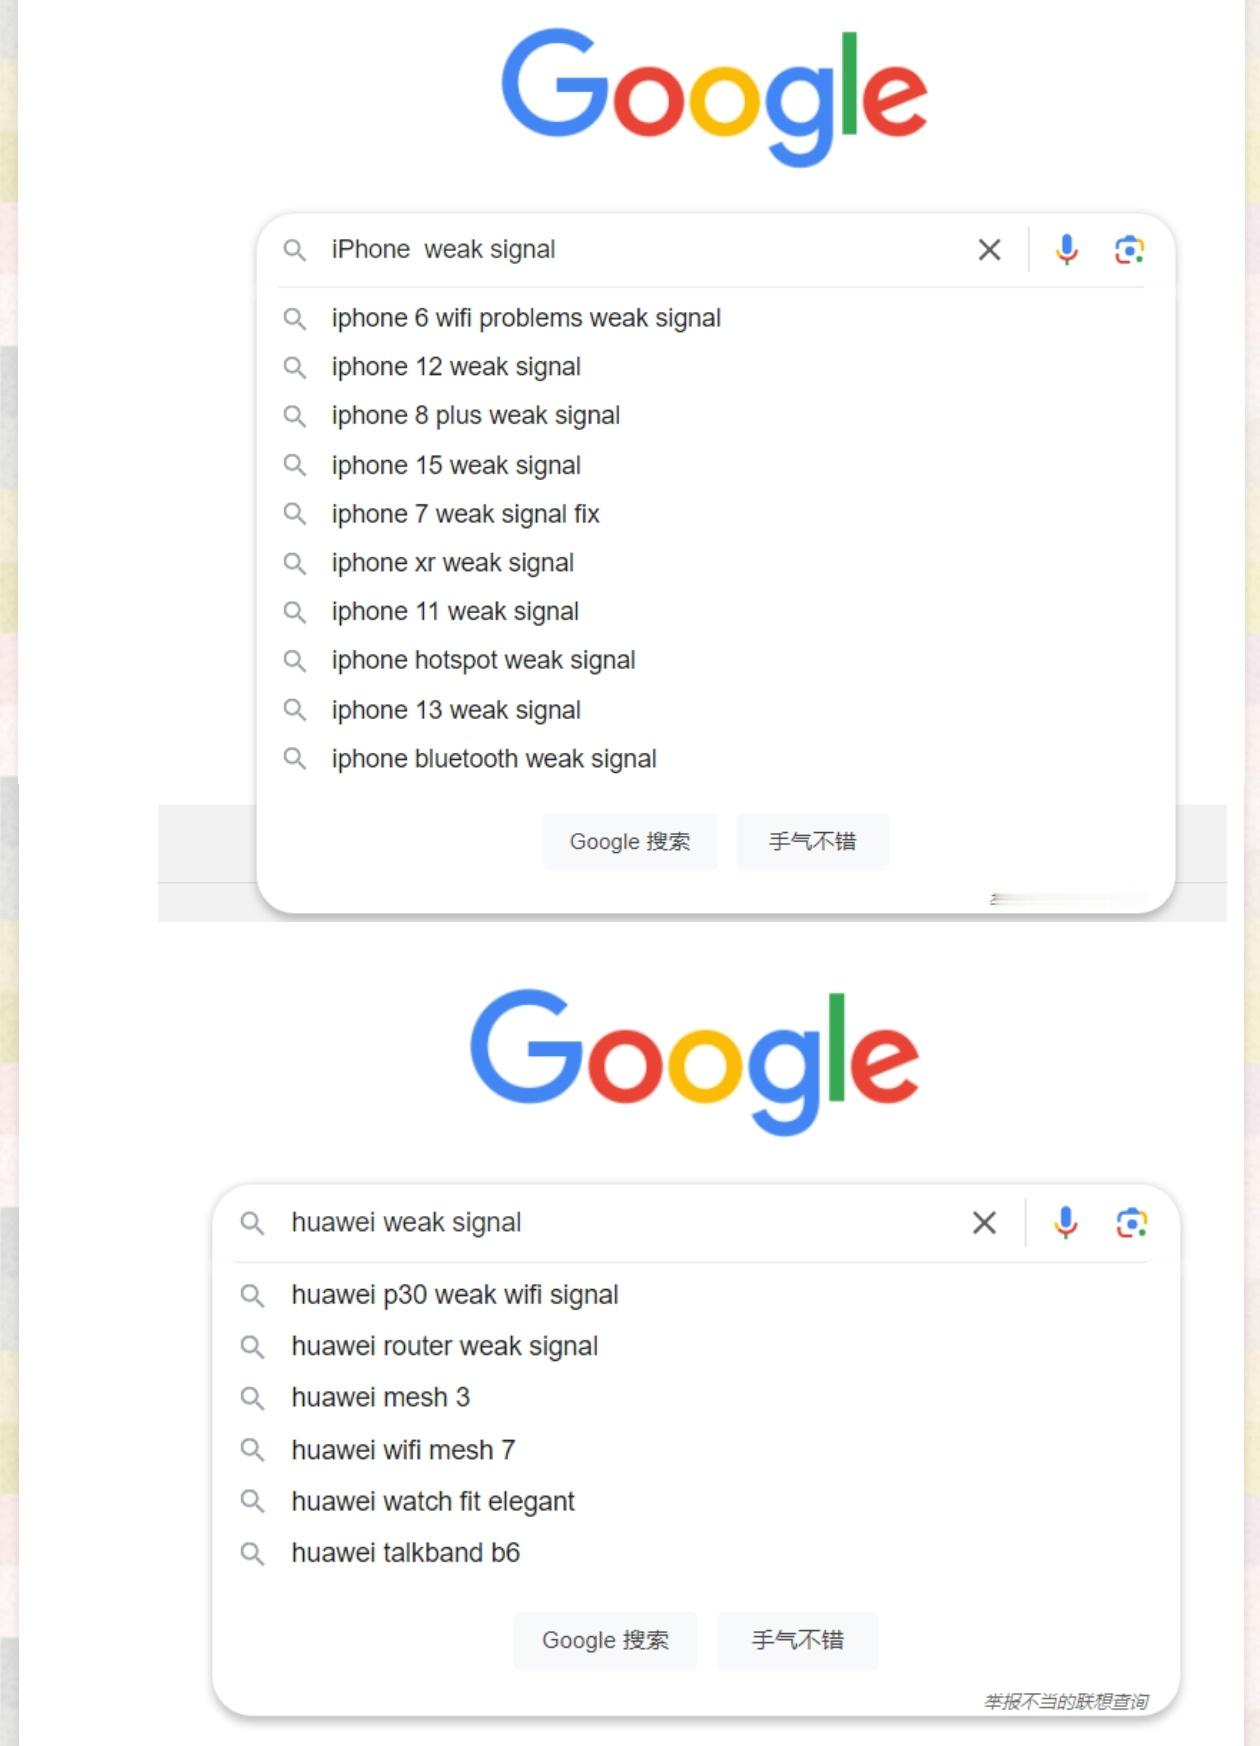Click Google 搜索 button under huawei suggestions

point(605,1640)
